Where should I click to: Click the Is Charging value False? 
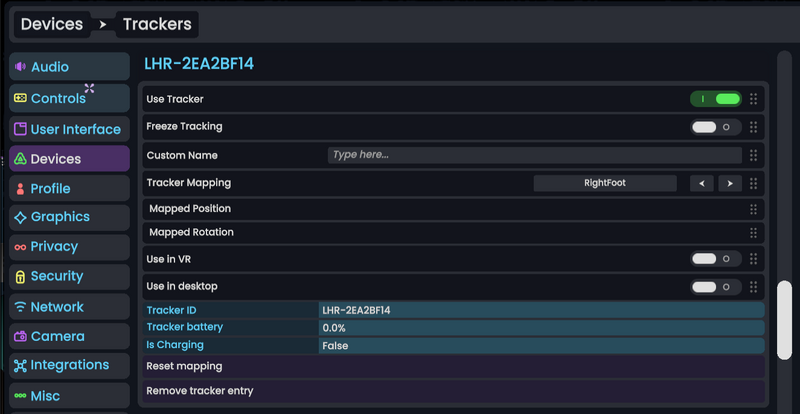(335, 346)
